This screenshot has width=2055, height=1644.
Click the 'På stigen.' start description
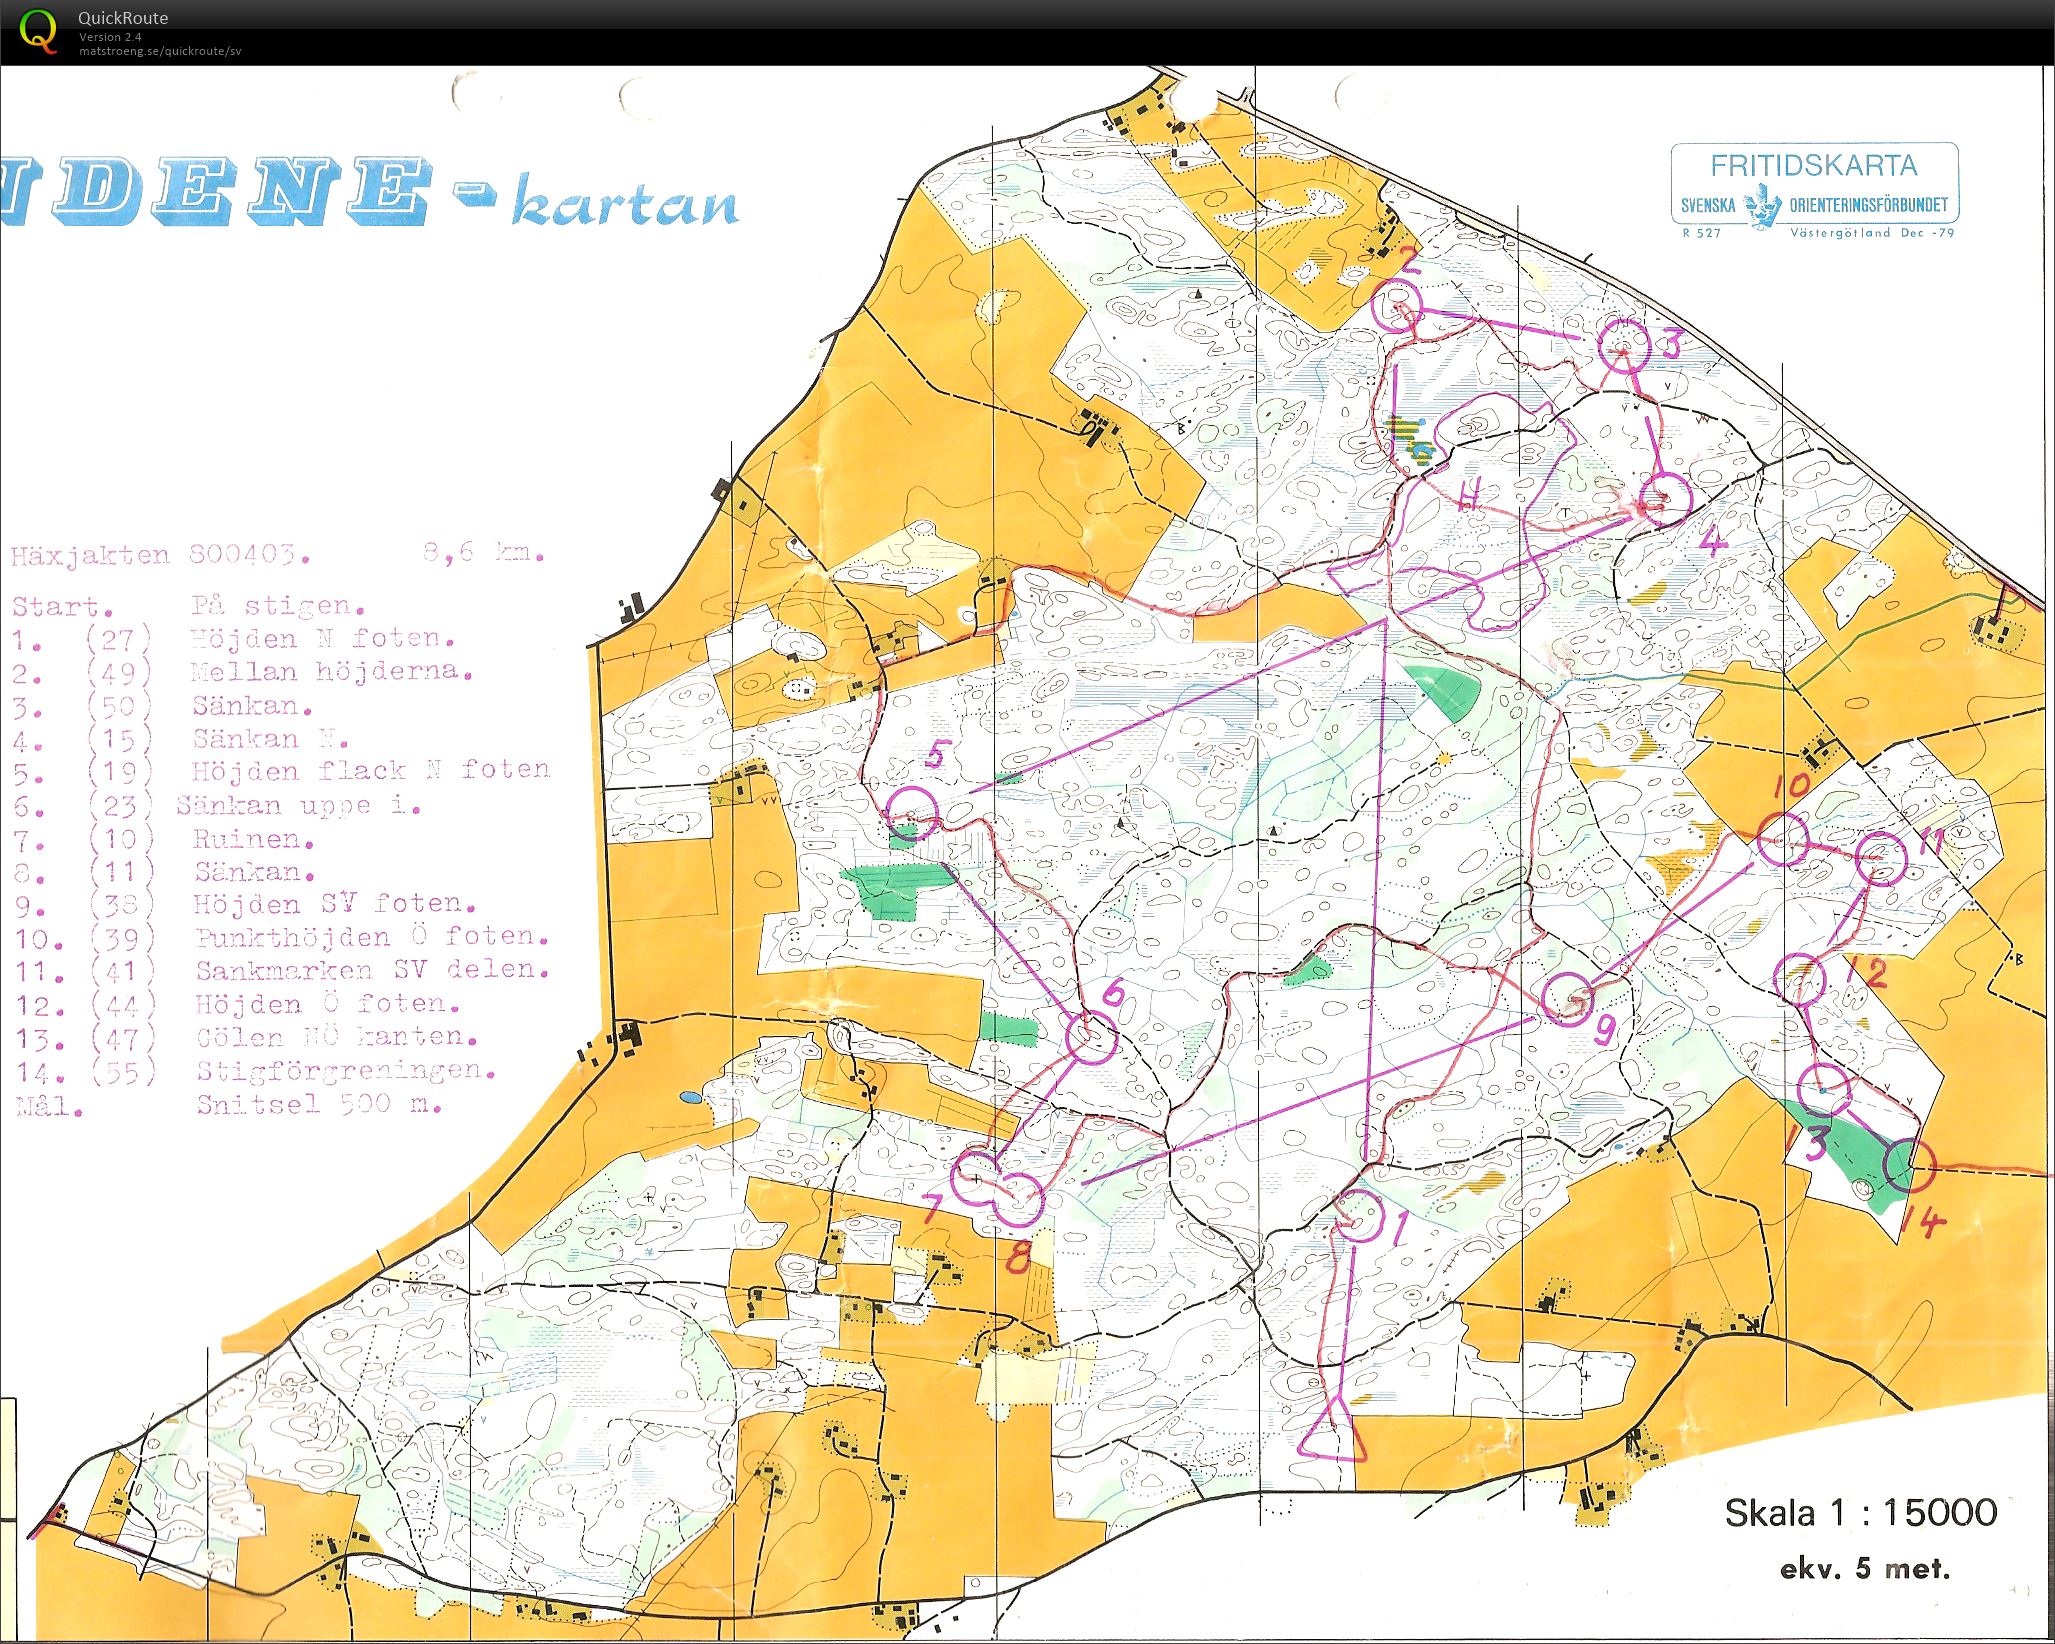click(x=278, y=606)
